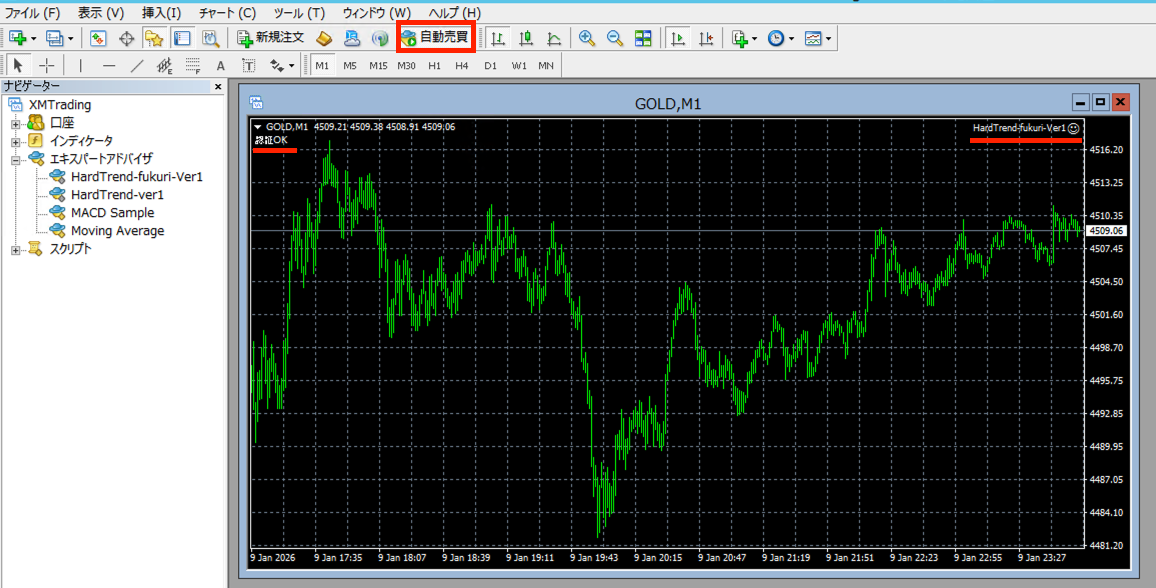Close the ナビゲーター panel
This screenshot has height=588, width=1156.
[x=218, y=87]
